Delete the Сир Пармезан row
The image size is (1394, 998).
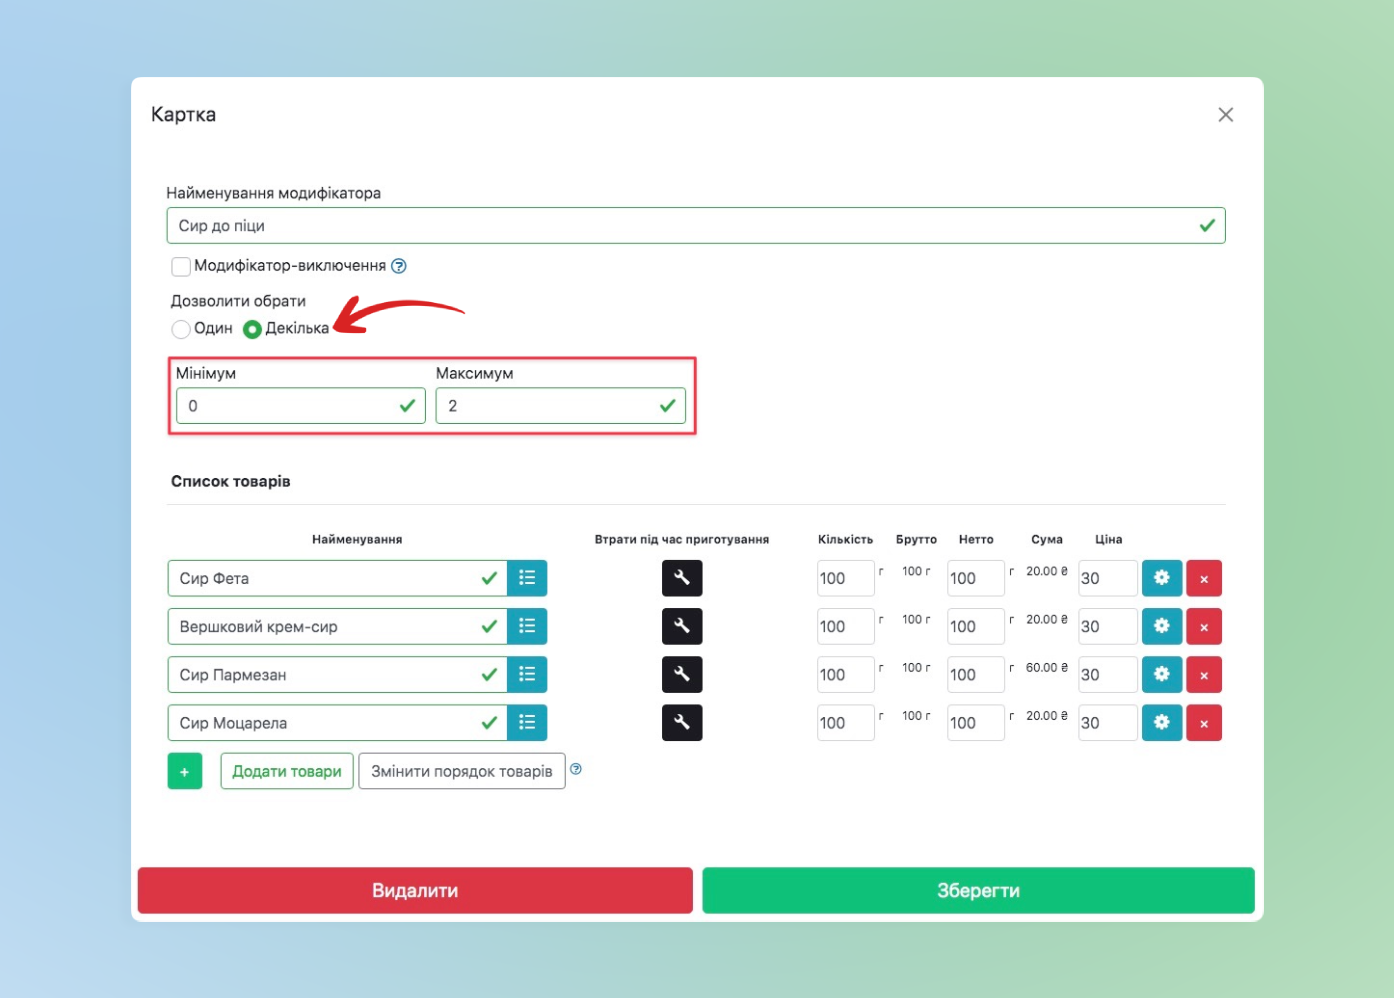pos(1204,675)
